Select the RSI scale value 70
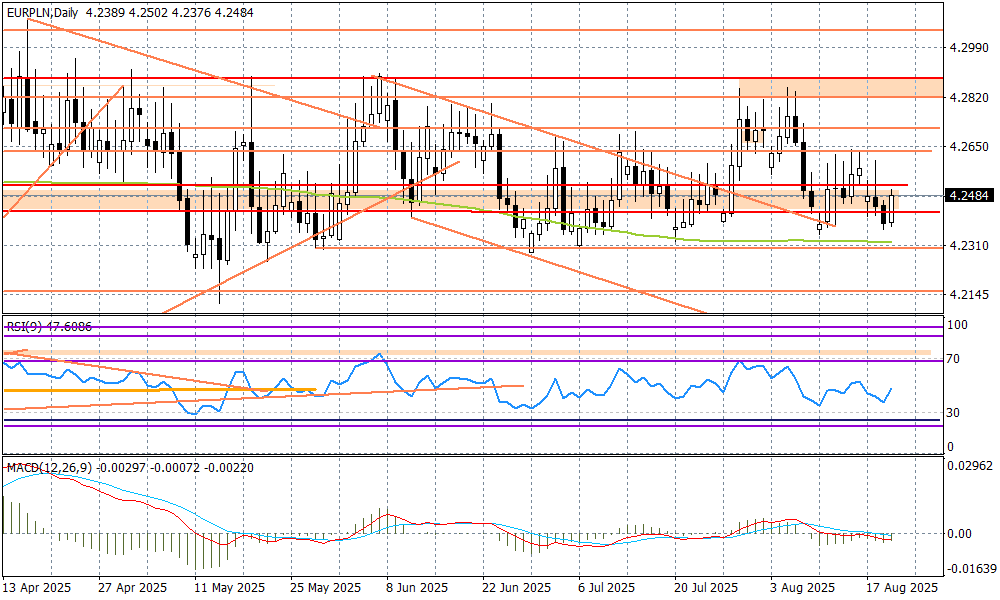Image resolution: width=1000 pixels, height=600 pixels. (953, 360)
